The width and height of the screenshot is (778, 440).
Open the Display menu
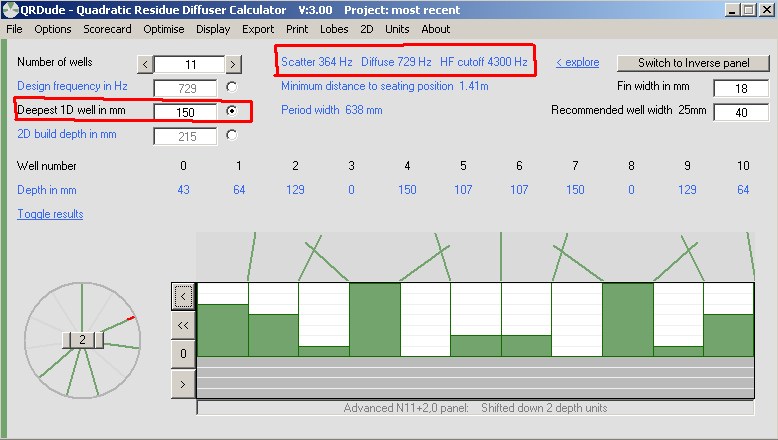[x=213, y=29]
